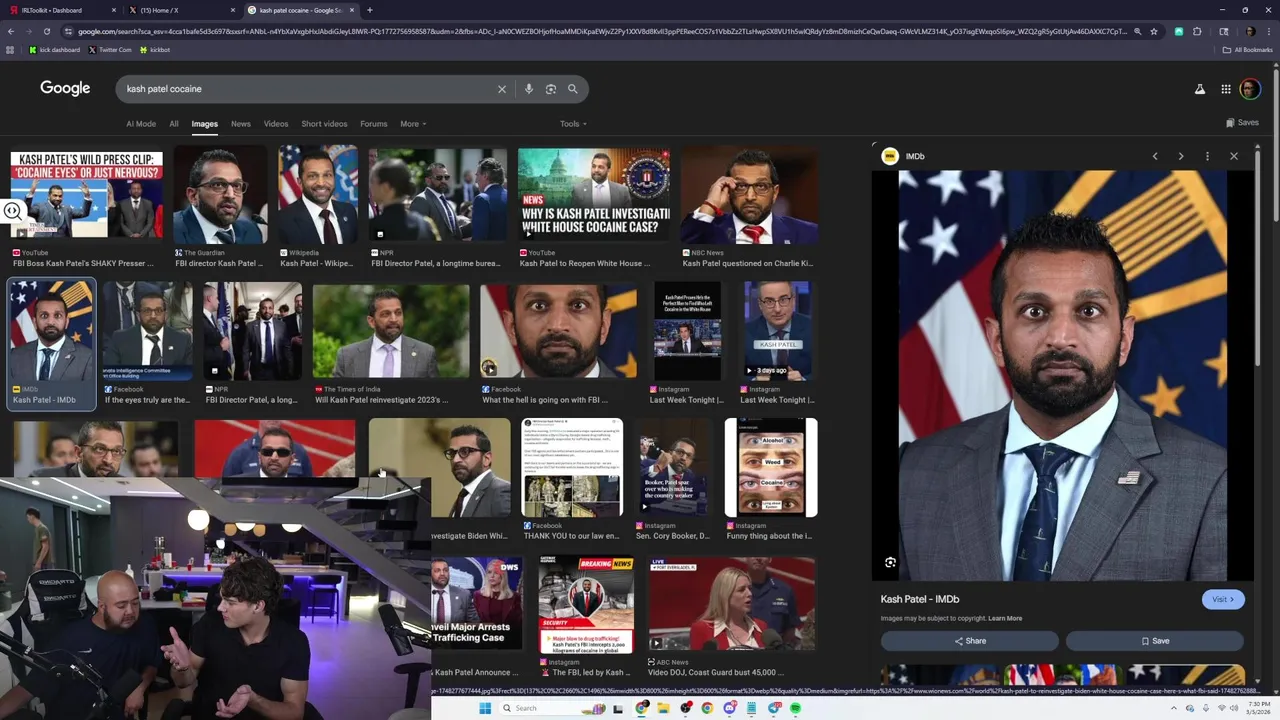Click the Visit button for IMDb
This screenshot has width=1280, height=720.
tap(1223, 599)
